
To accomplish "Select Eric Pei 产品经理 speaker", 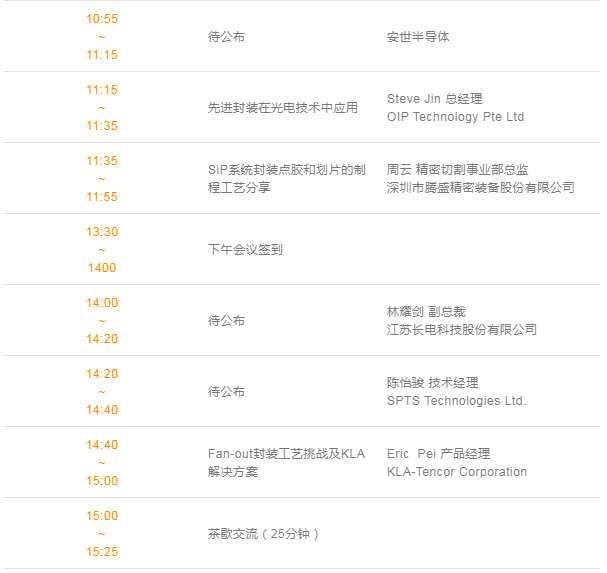I will tap(438, 454).
